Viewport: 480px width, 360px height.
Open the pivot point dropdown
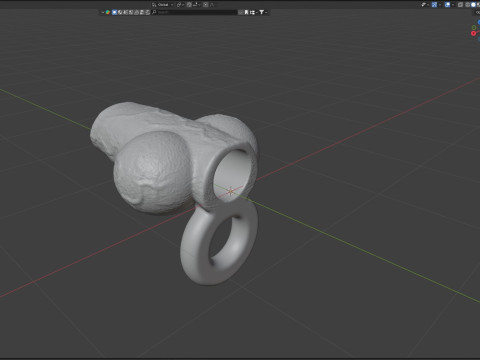pos(180,5)
